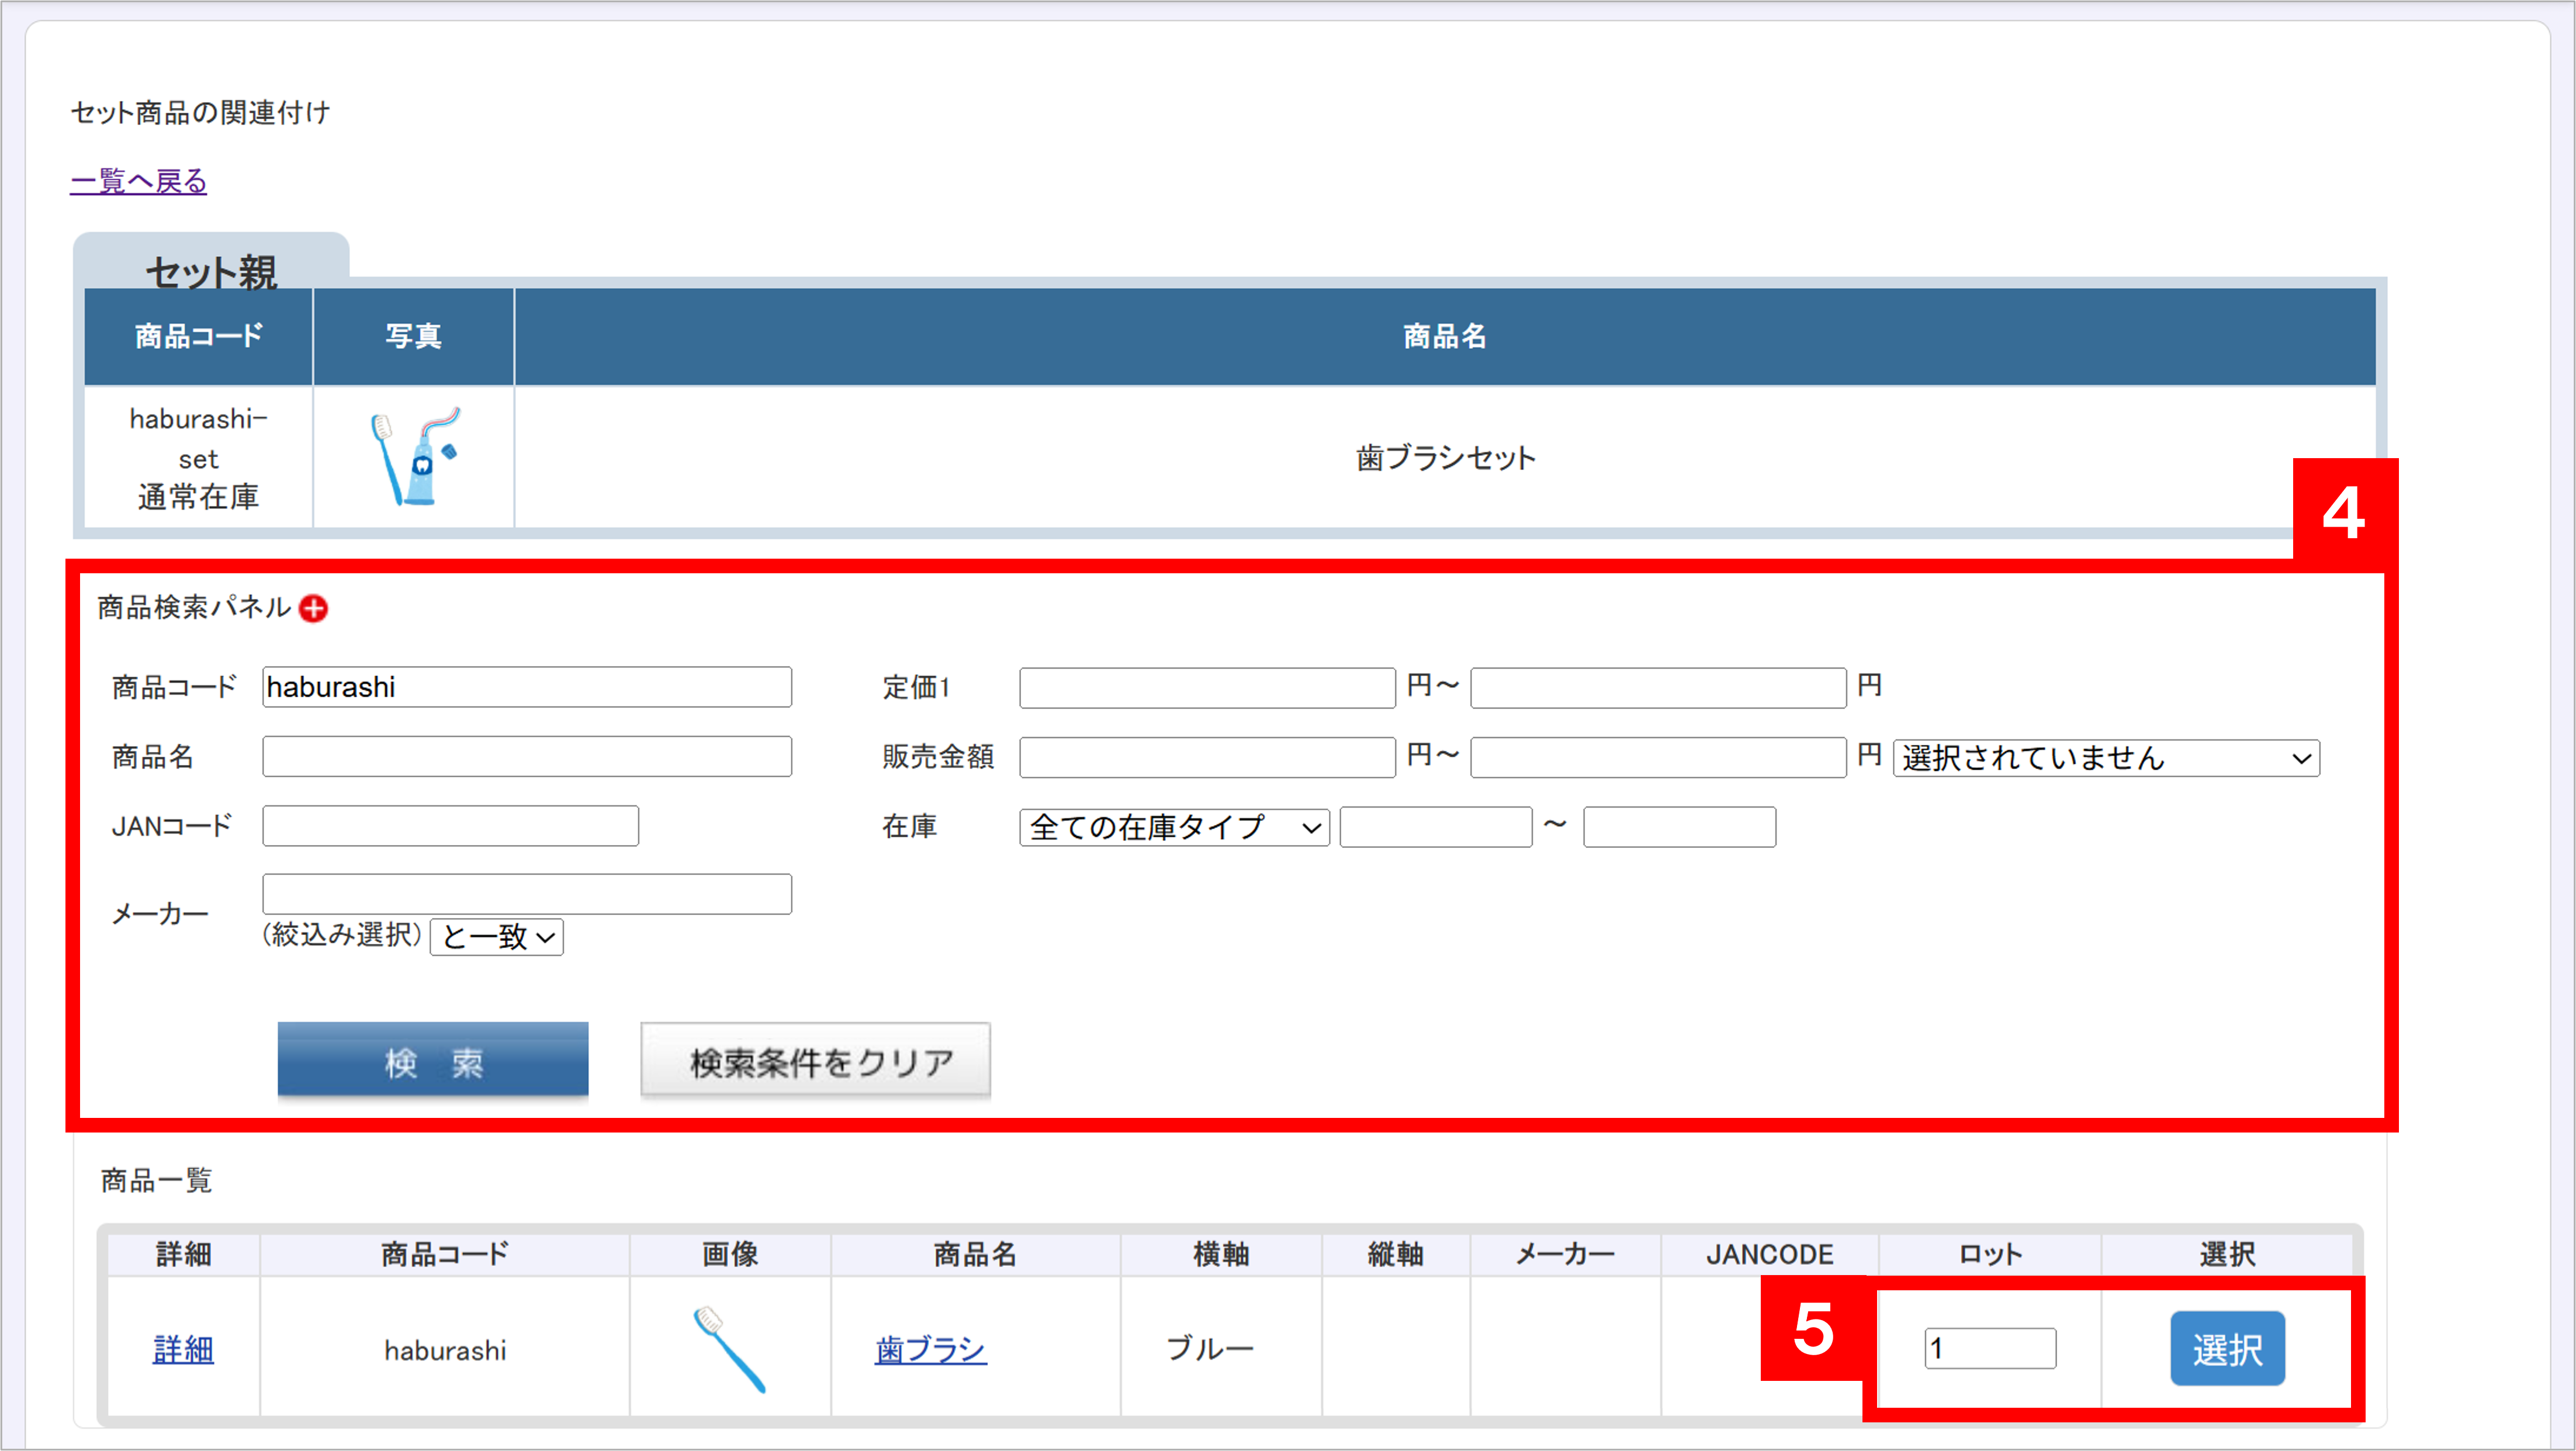Click the ロット quantity field showing 1
The width and height of the screenshot is (2576, 1451).
click(x=1990, y=1348)
